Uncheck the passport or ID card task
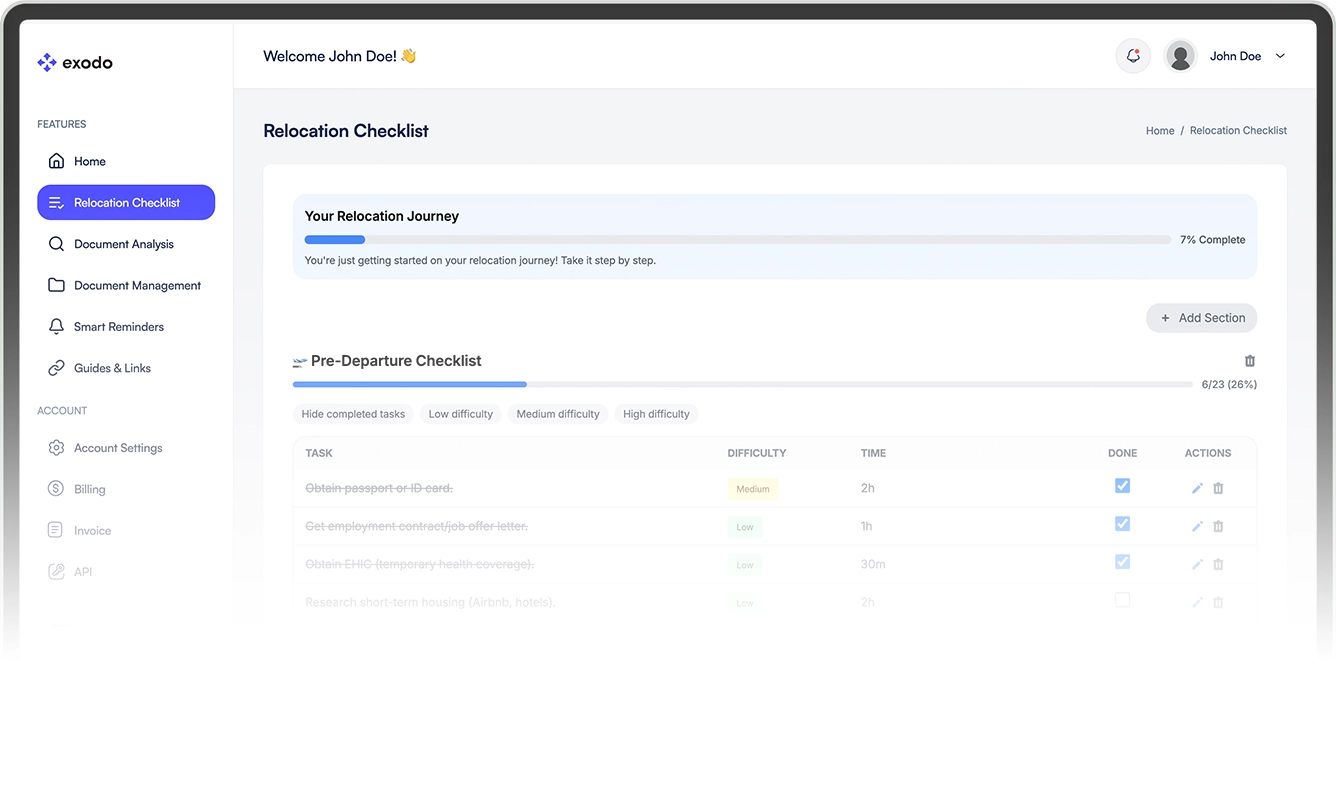 point(1123,486)
